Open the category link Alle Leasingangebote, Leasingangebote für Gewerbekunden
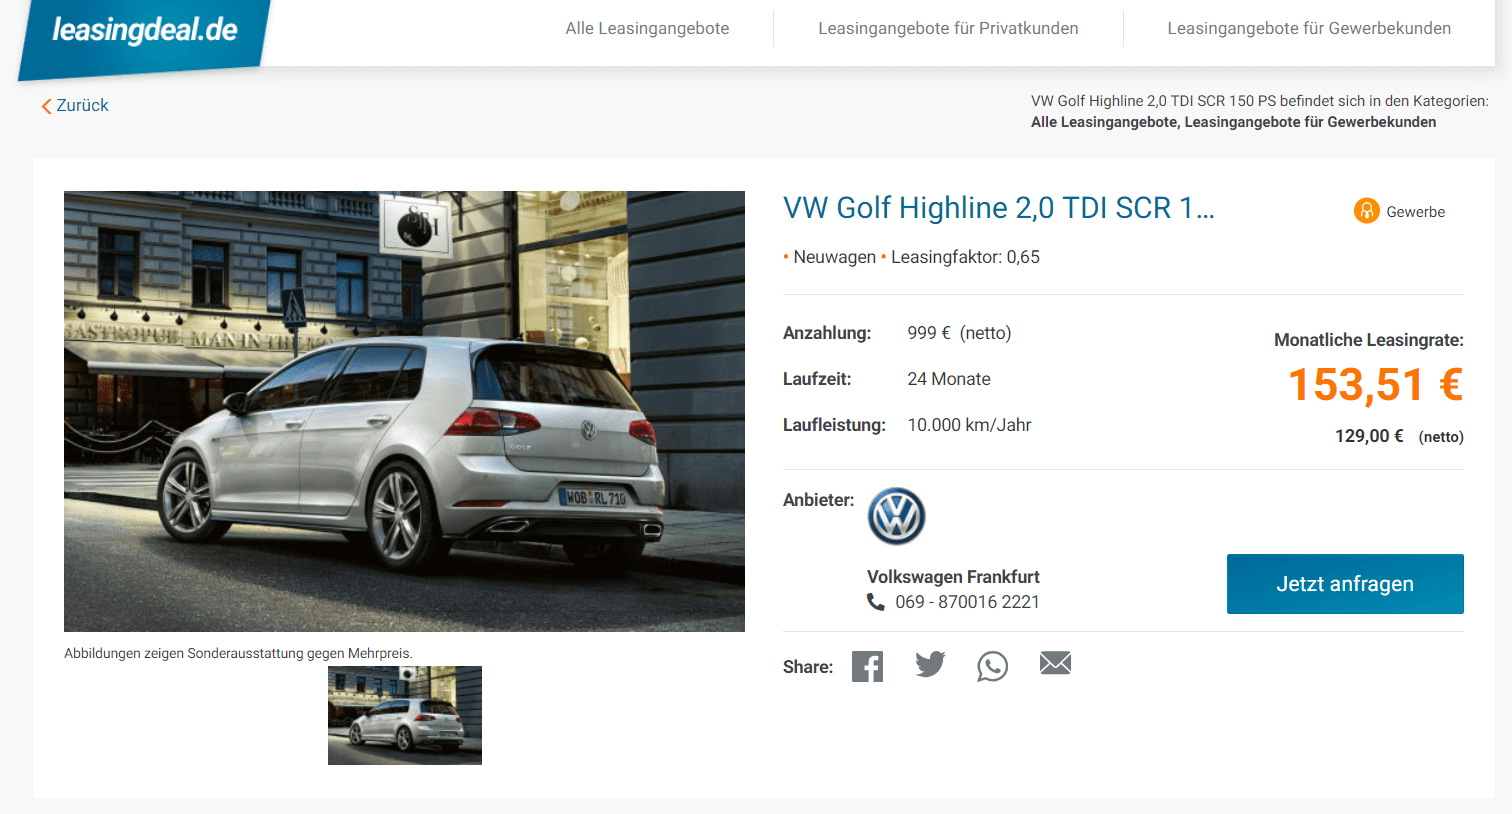The width and height of the screenshot is (1512, 814). point(1233,122)
